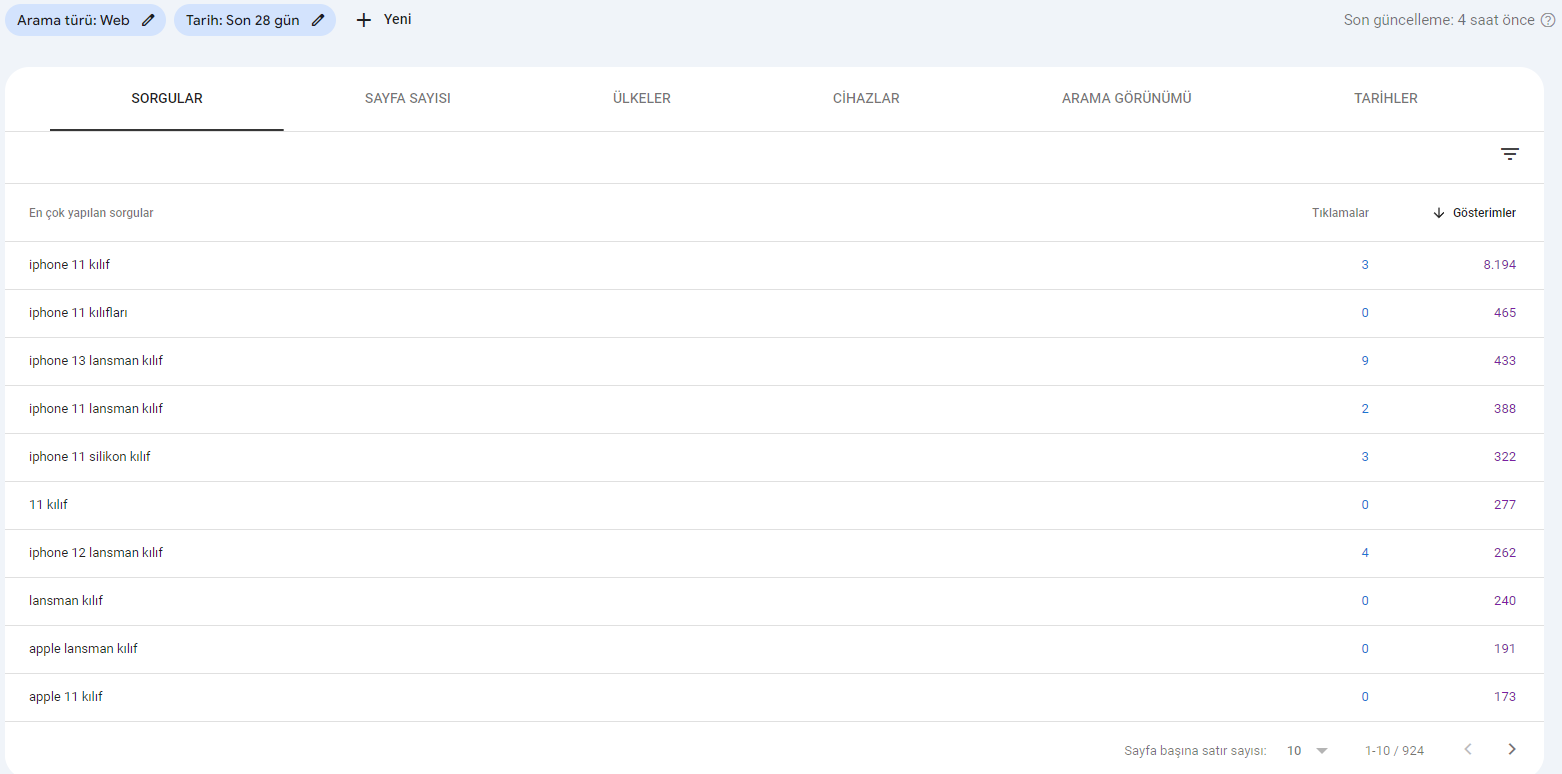Viewport: 1562px width, 774px height.
Task: Click the impressions value 465
Action: point(1505,313)
